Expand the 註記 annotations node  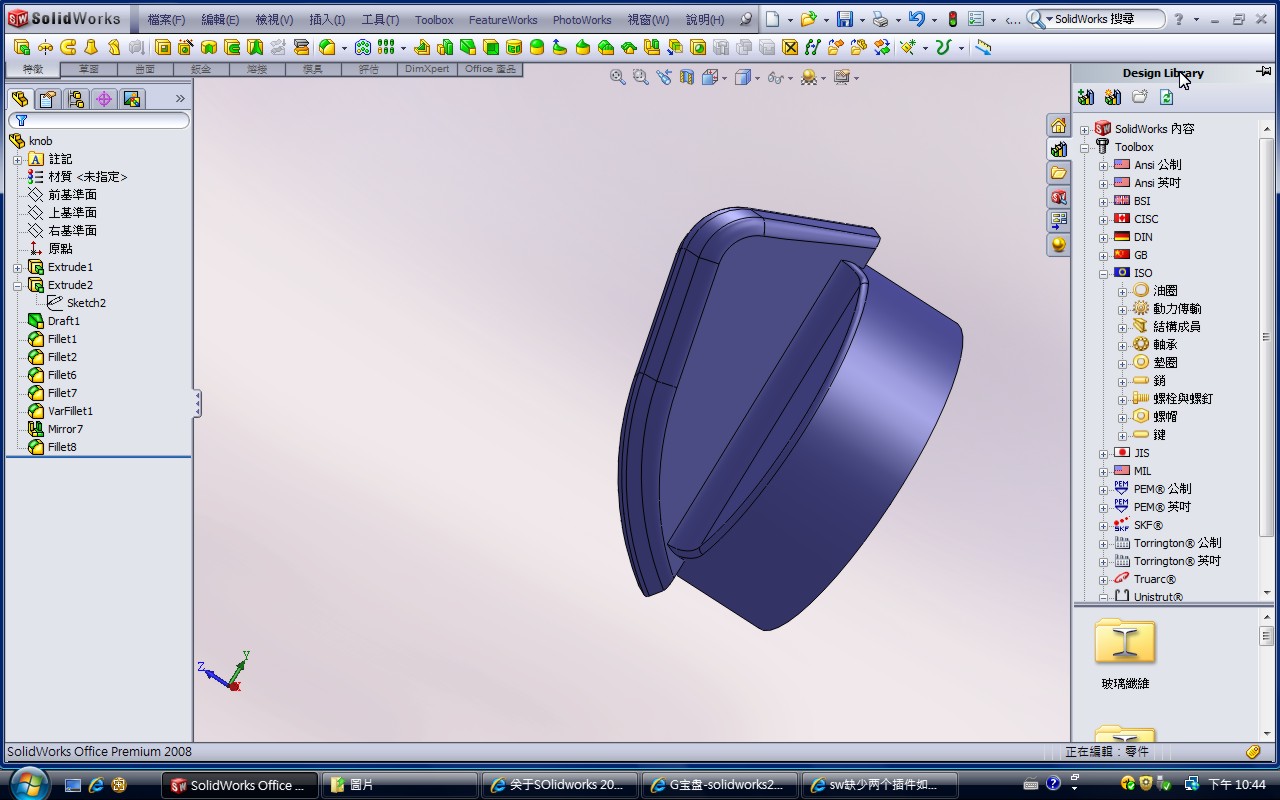click(x=17, y=159)
